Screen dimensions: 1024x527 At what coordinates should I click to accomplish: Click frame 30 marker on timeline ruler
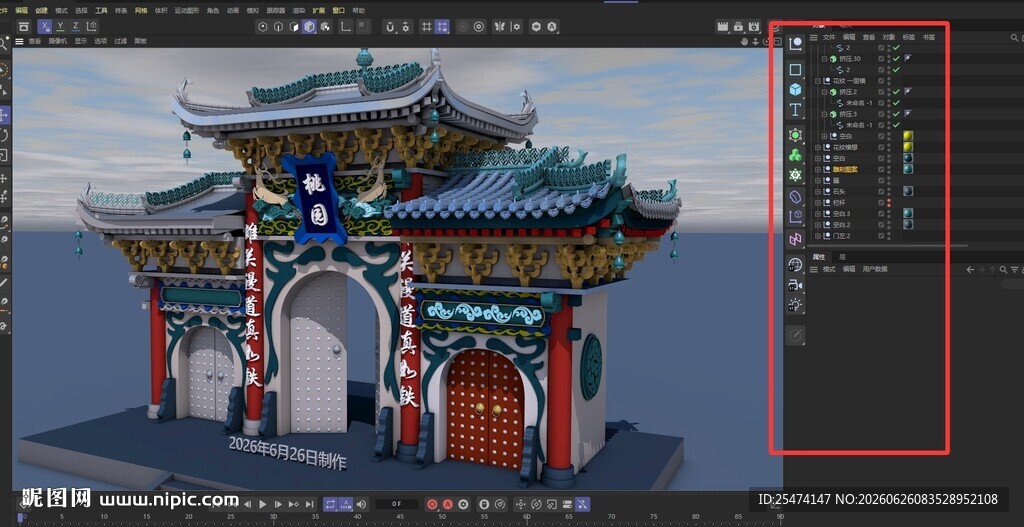pos(273,517)
